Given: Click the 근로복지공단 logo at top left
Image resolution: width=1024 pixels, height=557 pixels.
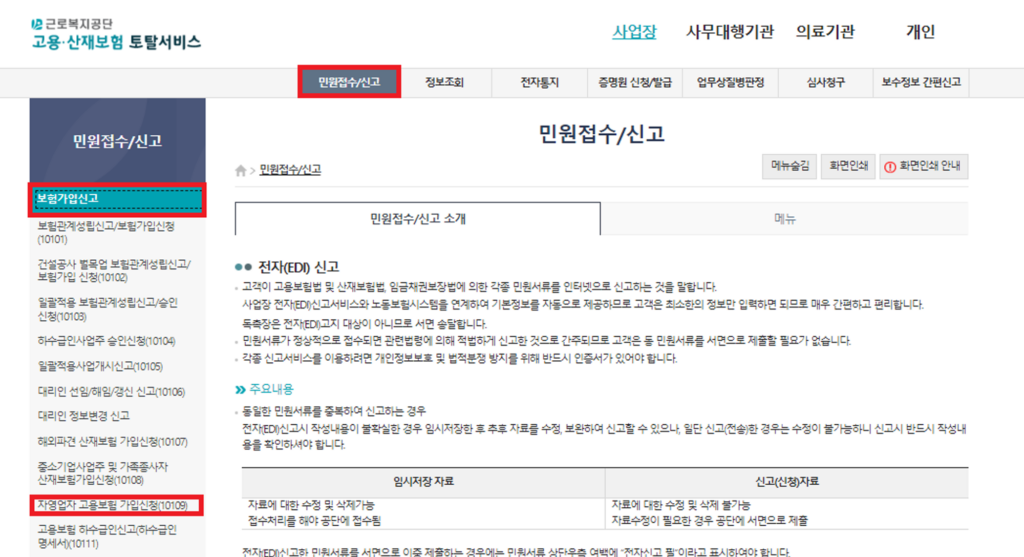Looking at the screenshot, I should (115, 33).
